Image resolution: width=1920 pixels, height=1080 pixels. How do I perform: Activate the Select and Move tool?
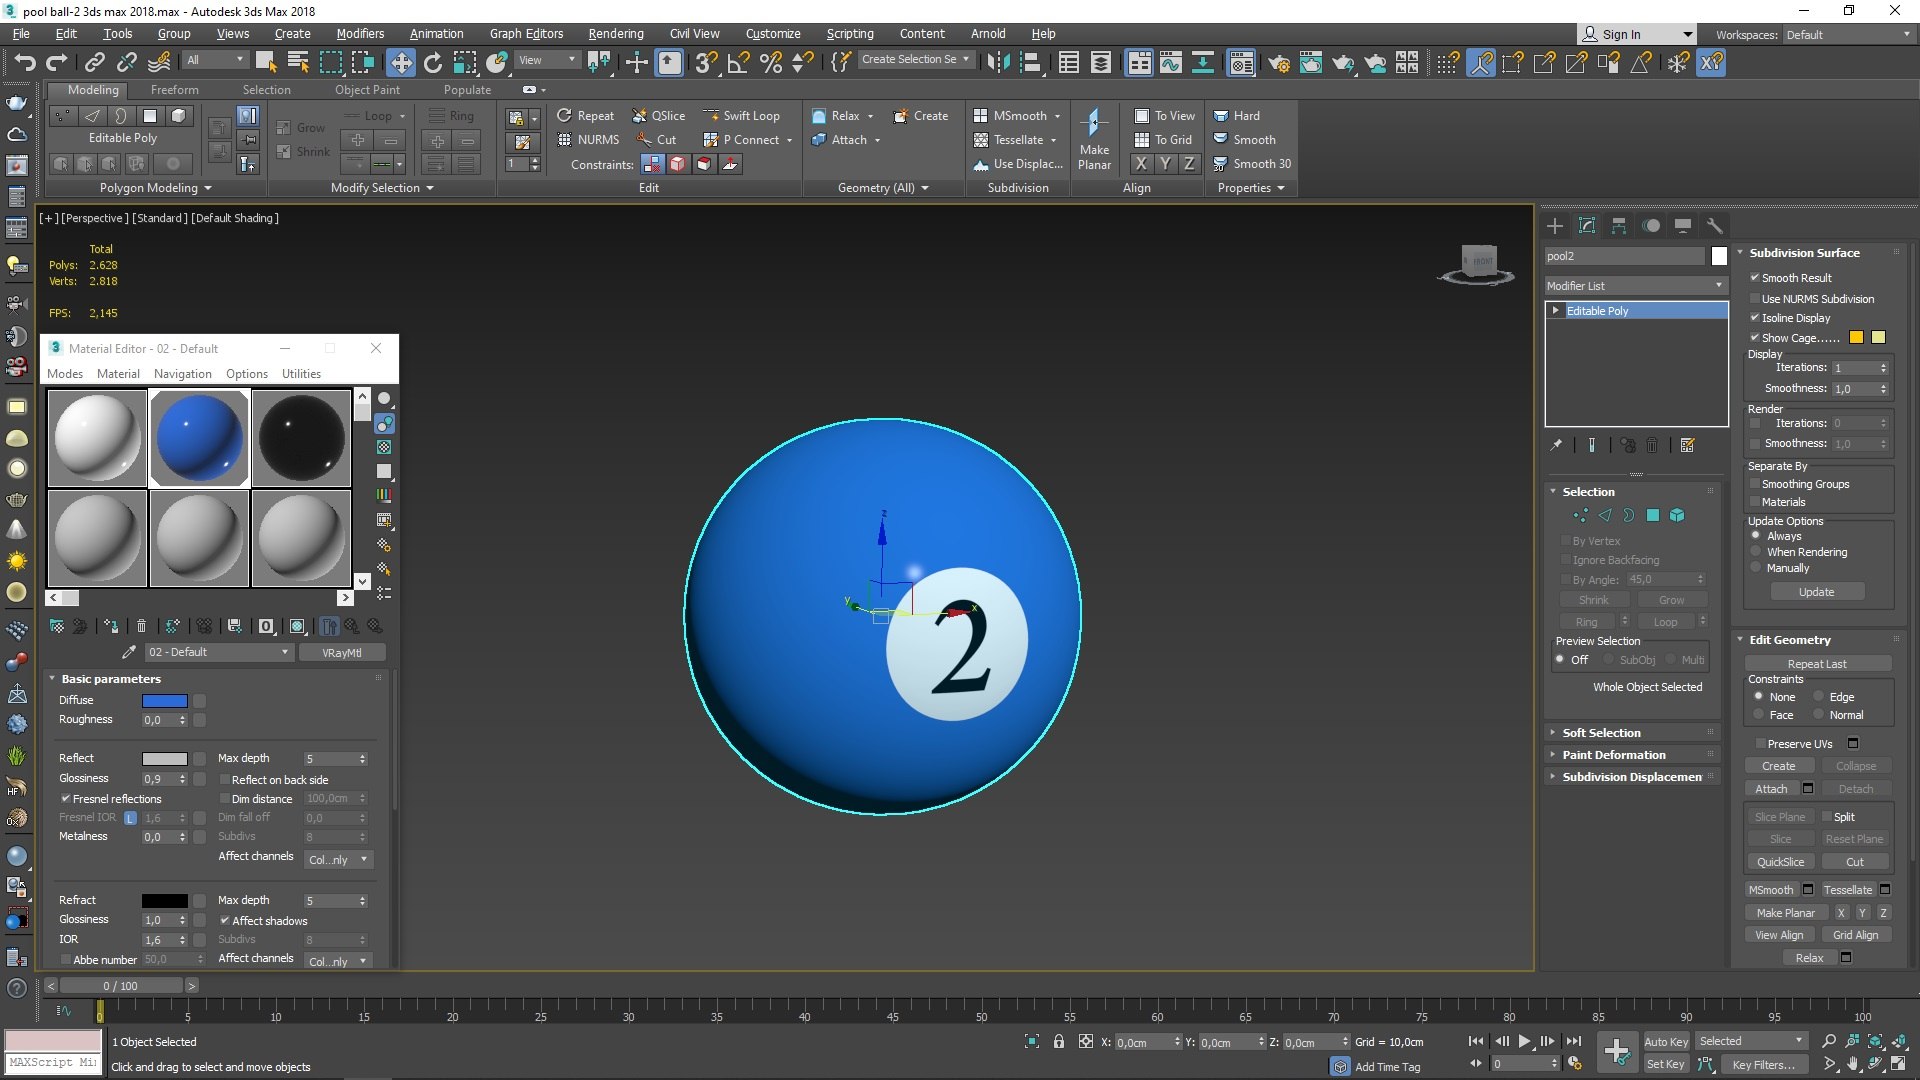401,63
